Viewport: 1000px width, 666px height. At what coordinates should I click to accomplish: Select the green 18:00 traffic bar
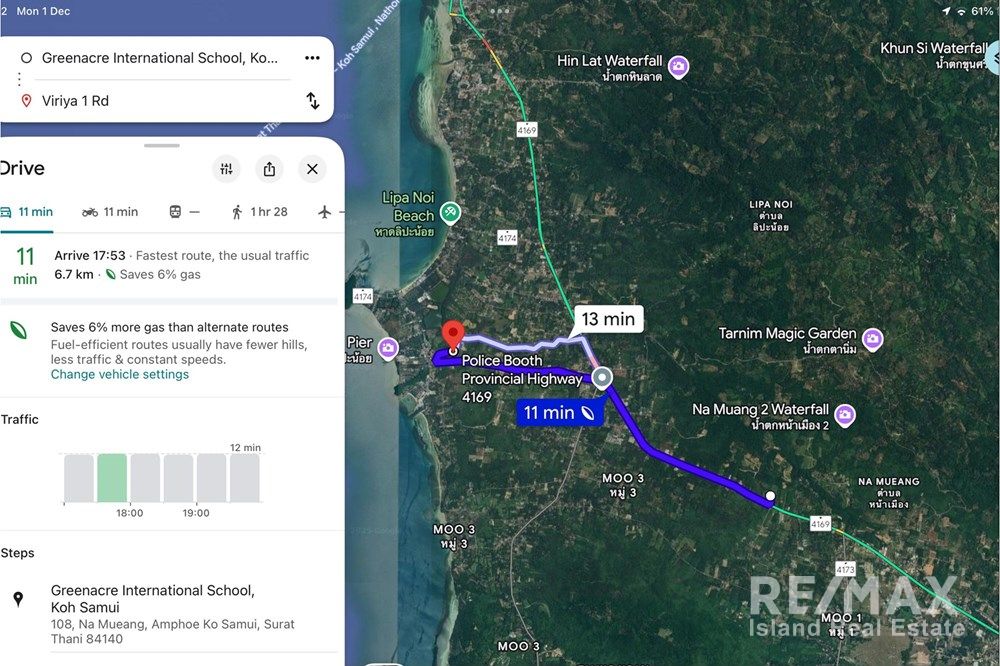[112, 478]
